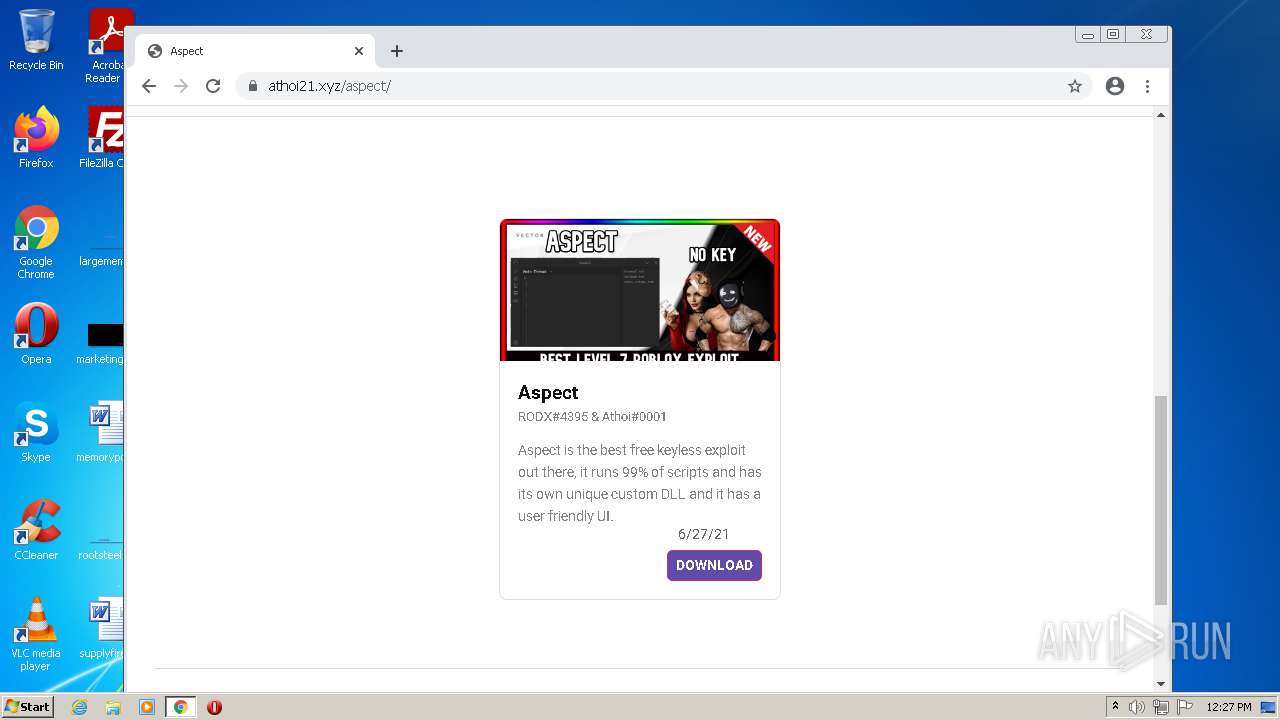Open a new tab with plus button
The height and width of the screenshot is (720, 1280).
(397, 51)
